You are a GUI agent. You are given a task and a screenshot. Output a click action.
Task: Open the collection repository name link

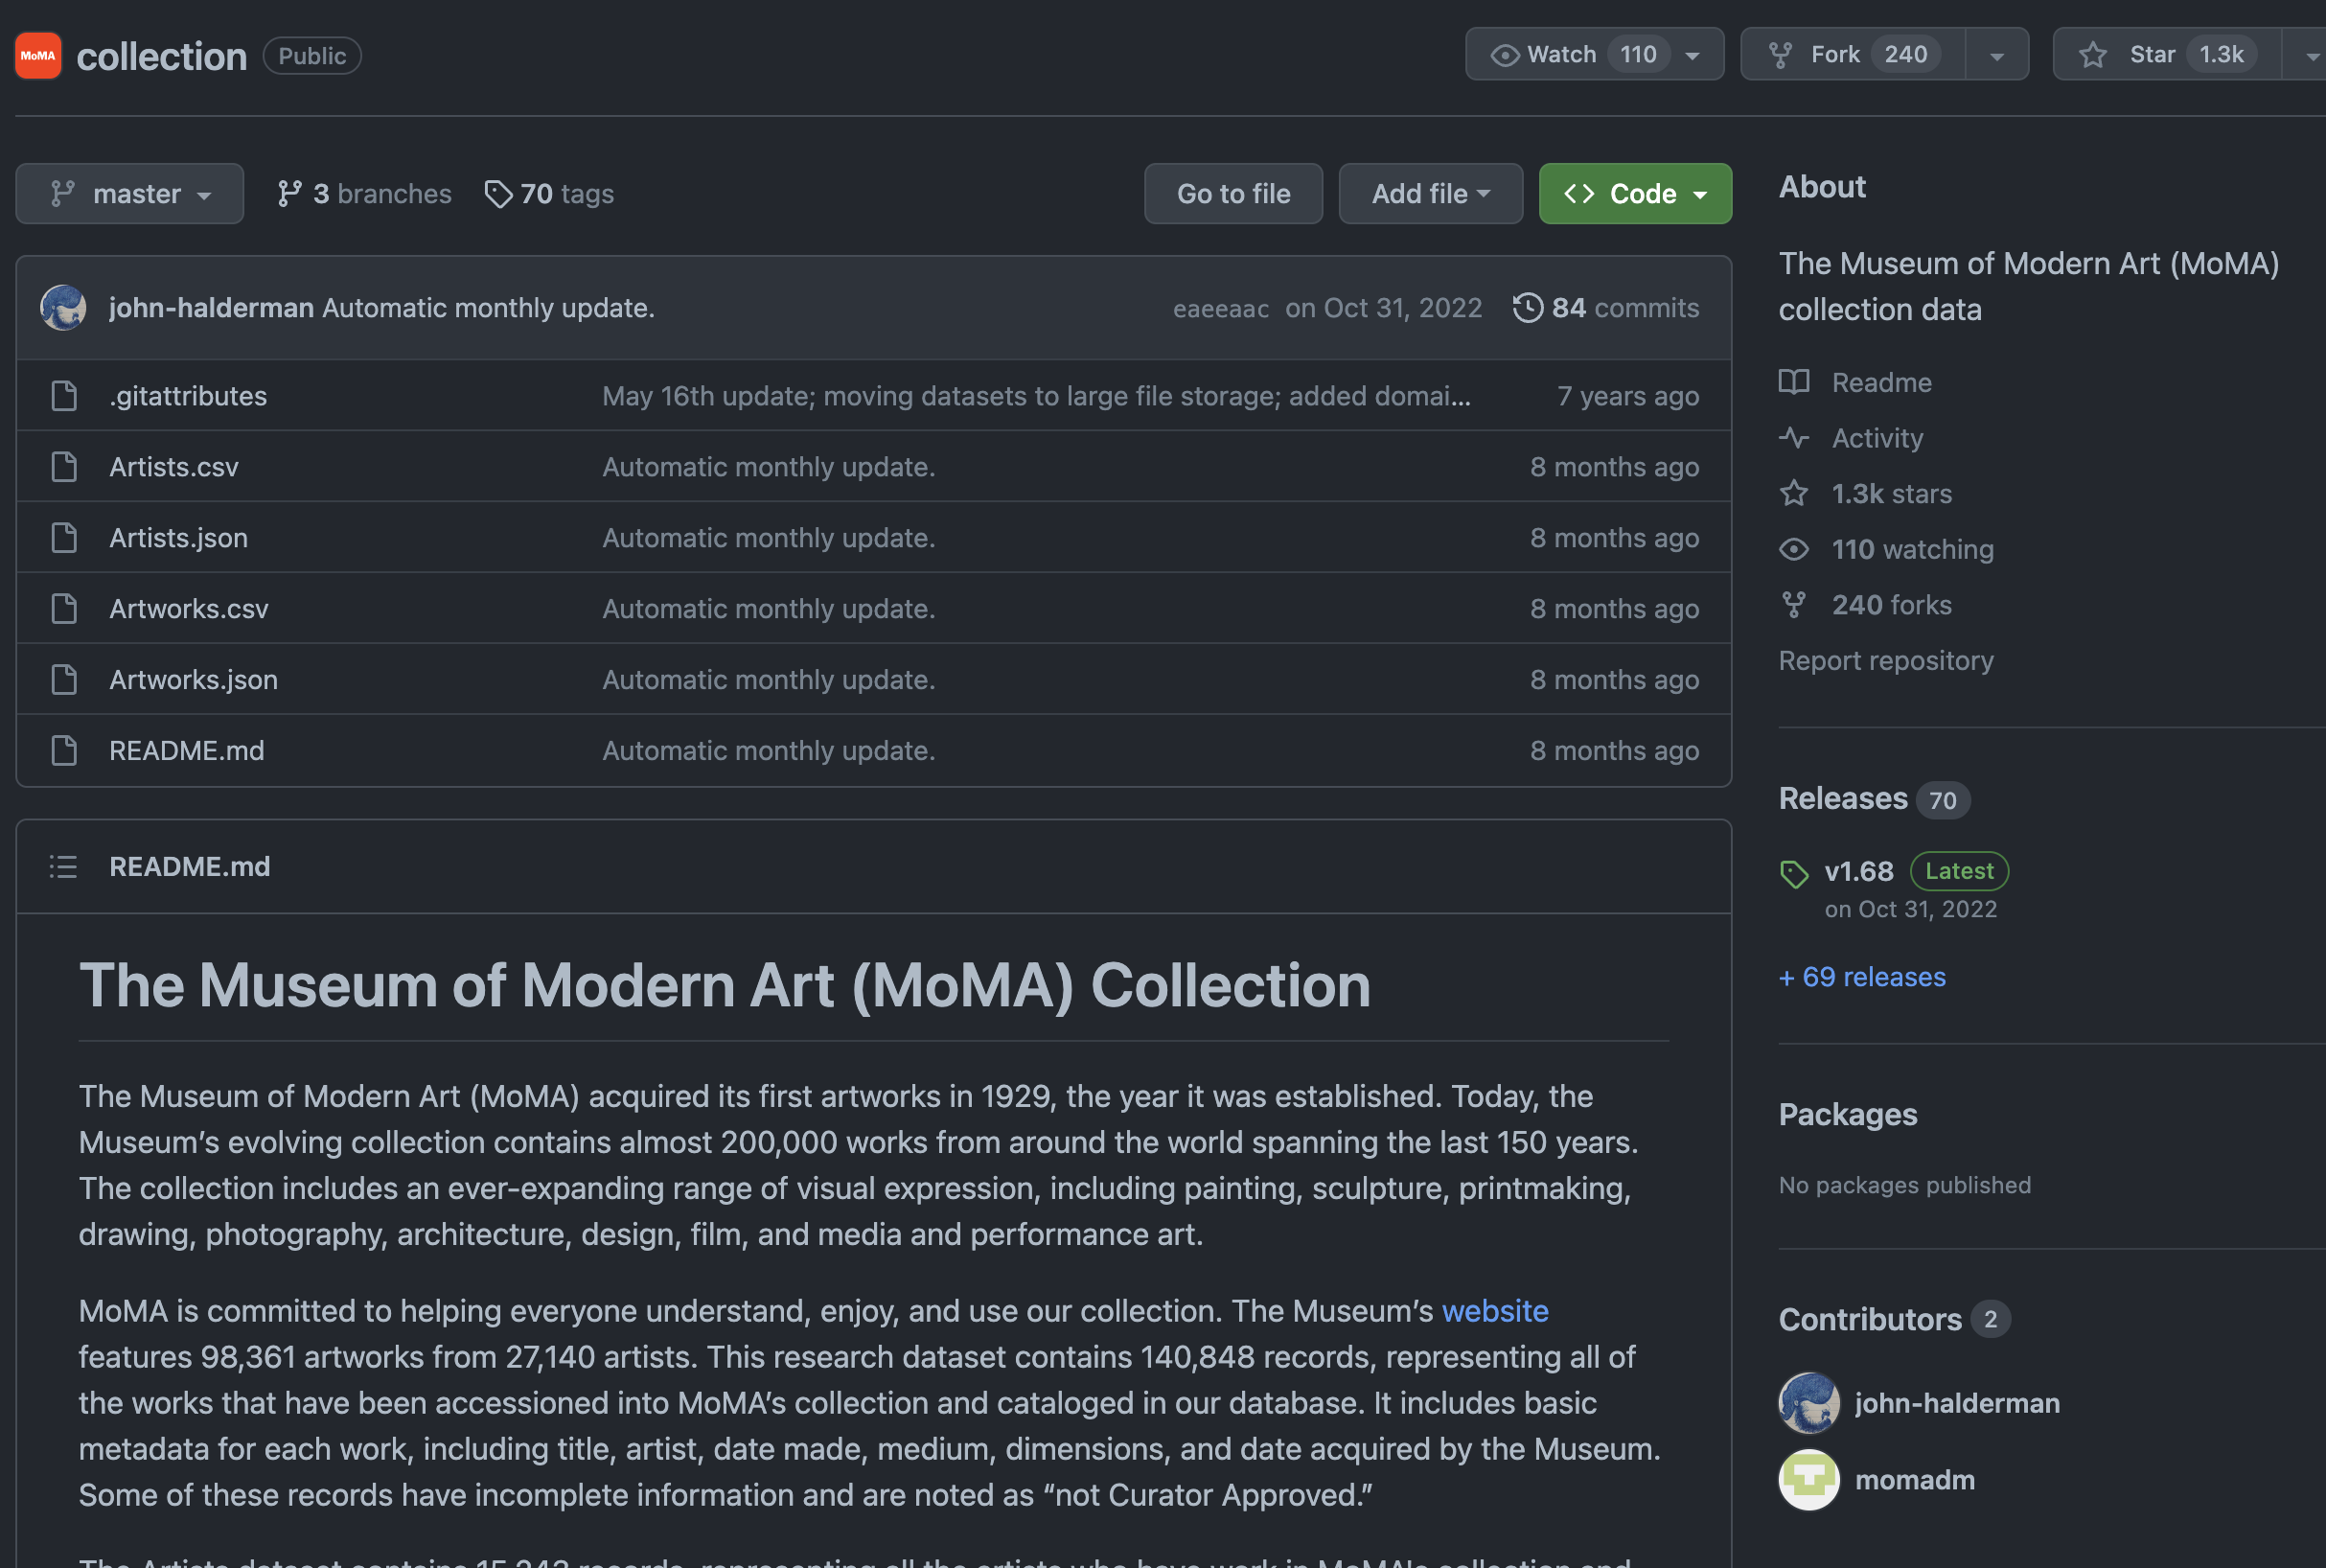[161, 56]
